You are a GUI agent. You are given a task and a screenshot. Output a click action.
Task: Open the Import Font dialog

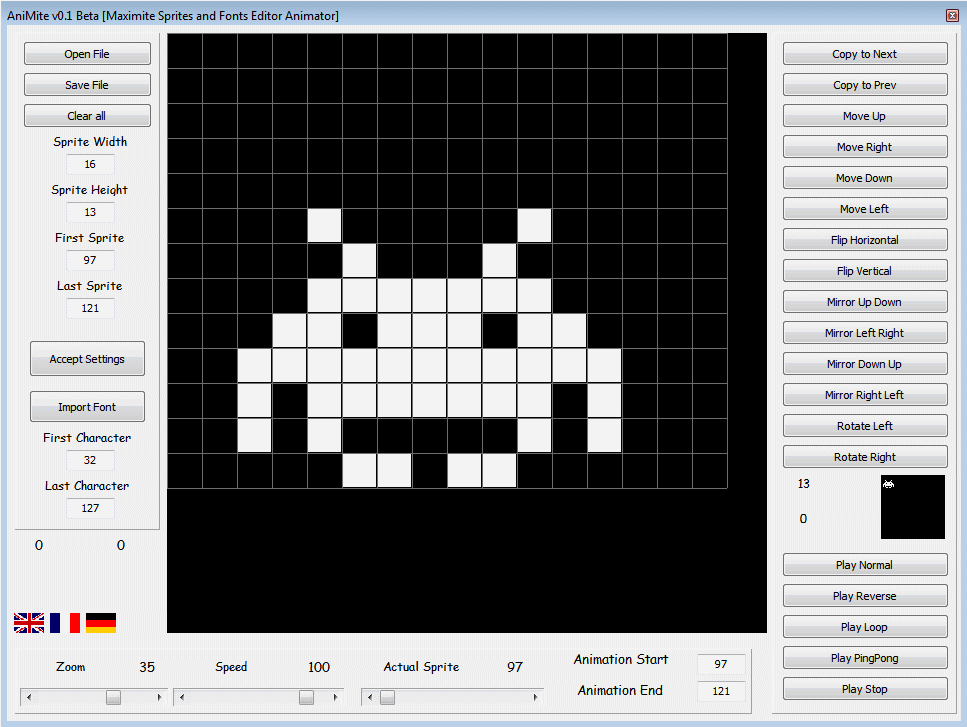pos(87,407)
